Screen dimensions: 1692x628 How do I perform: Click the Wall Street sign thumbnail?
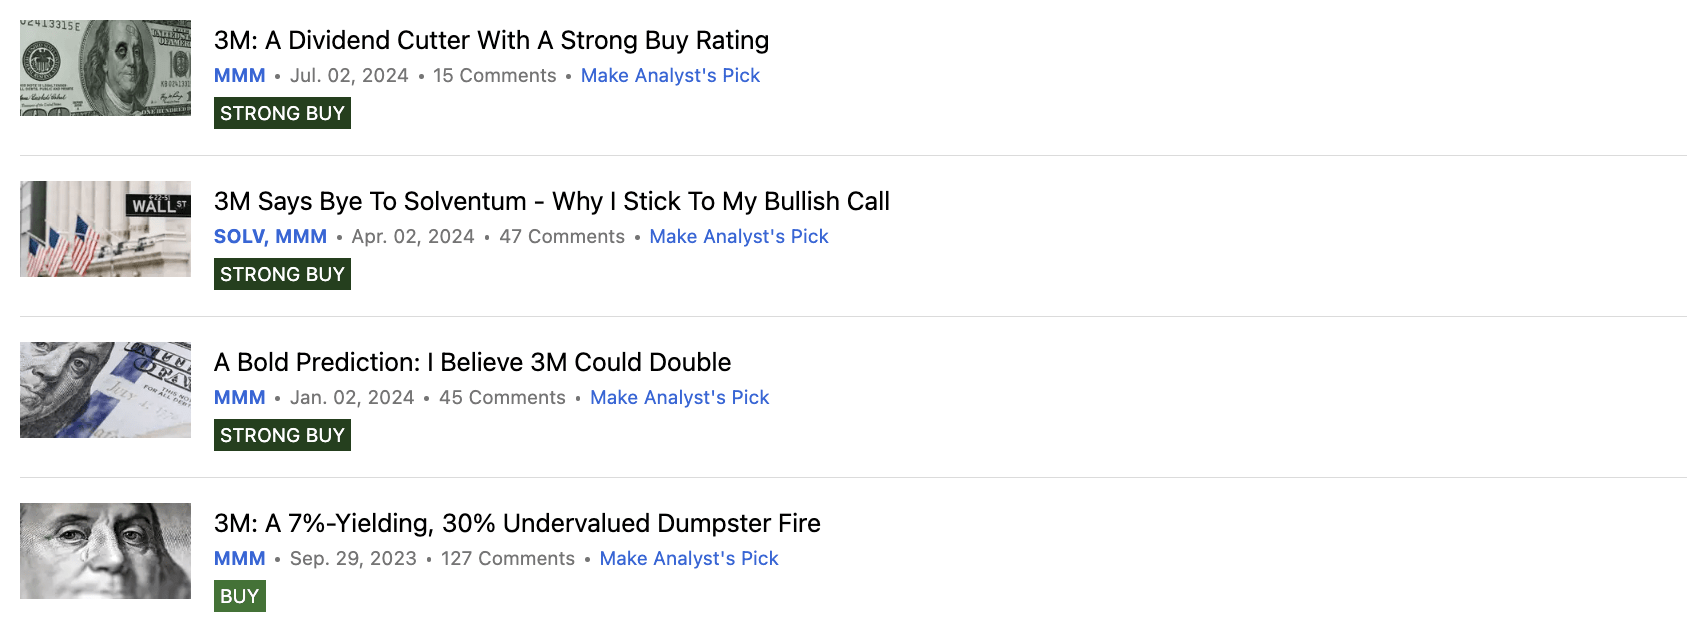click(x=105, y=229)
